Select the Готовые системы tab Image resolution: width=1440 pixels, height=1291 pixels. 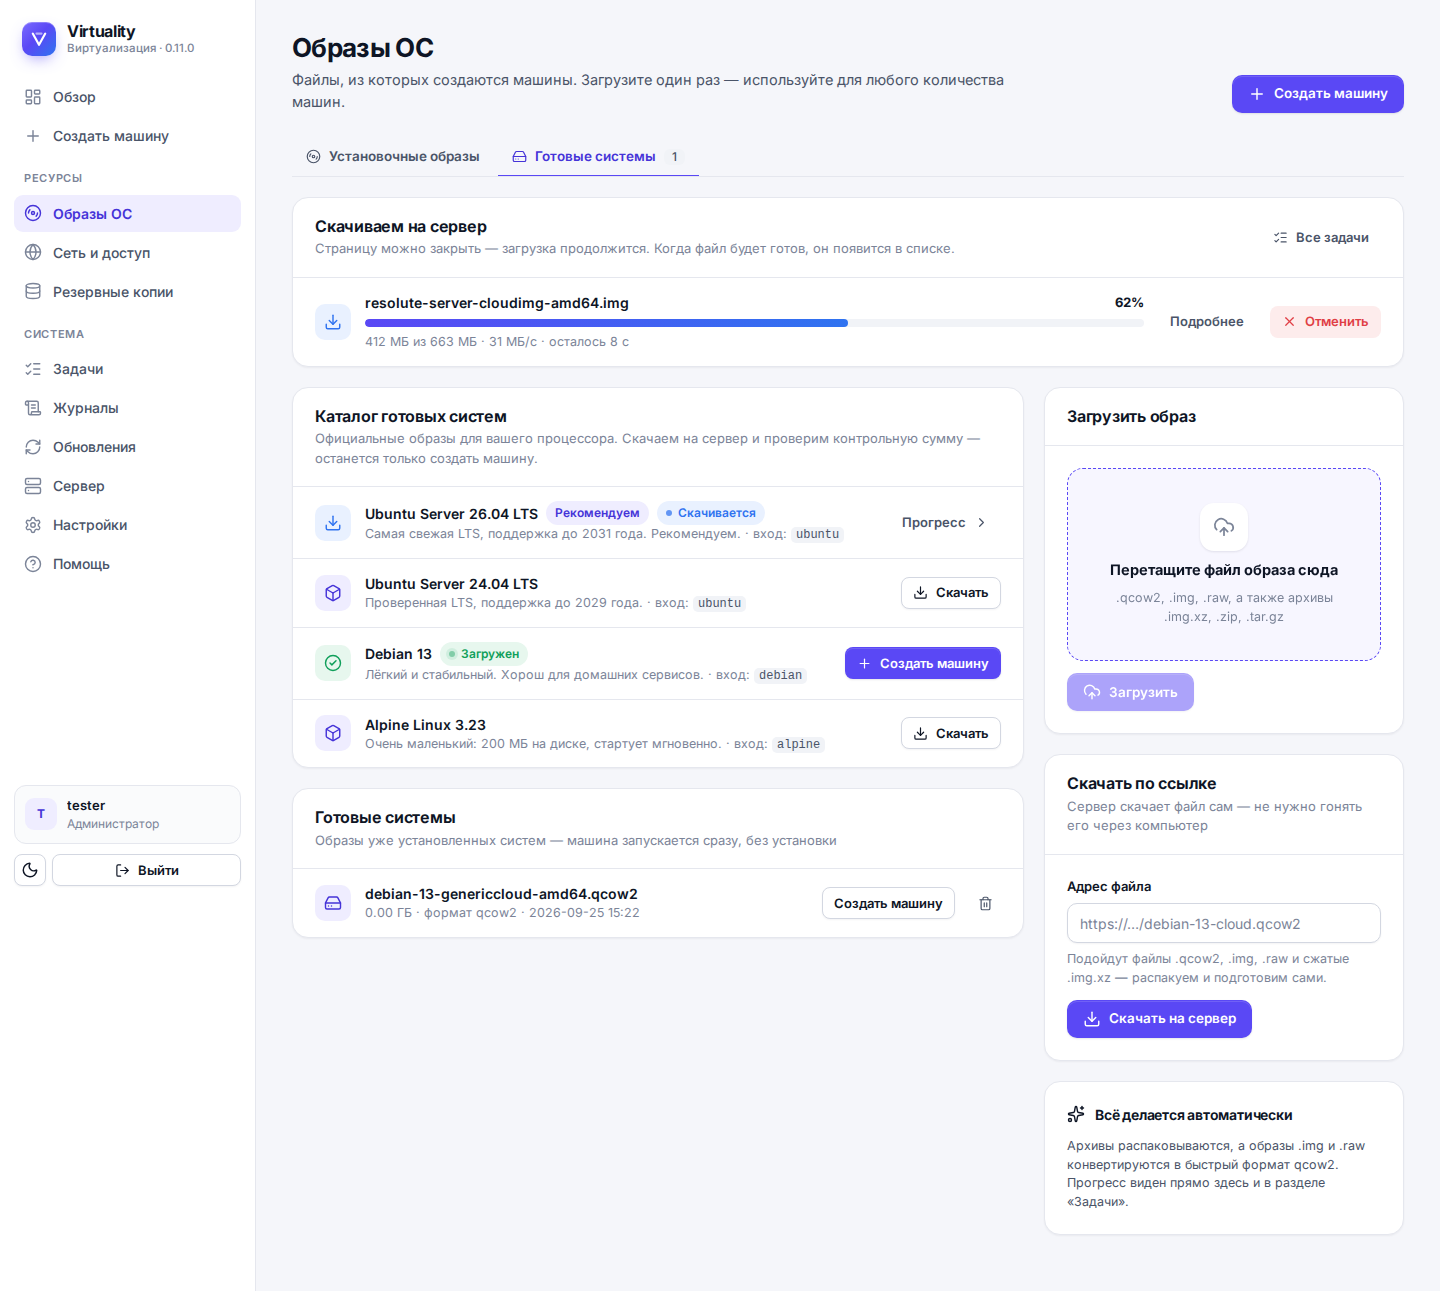point(598,156)
